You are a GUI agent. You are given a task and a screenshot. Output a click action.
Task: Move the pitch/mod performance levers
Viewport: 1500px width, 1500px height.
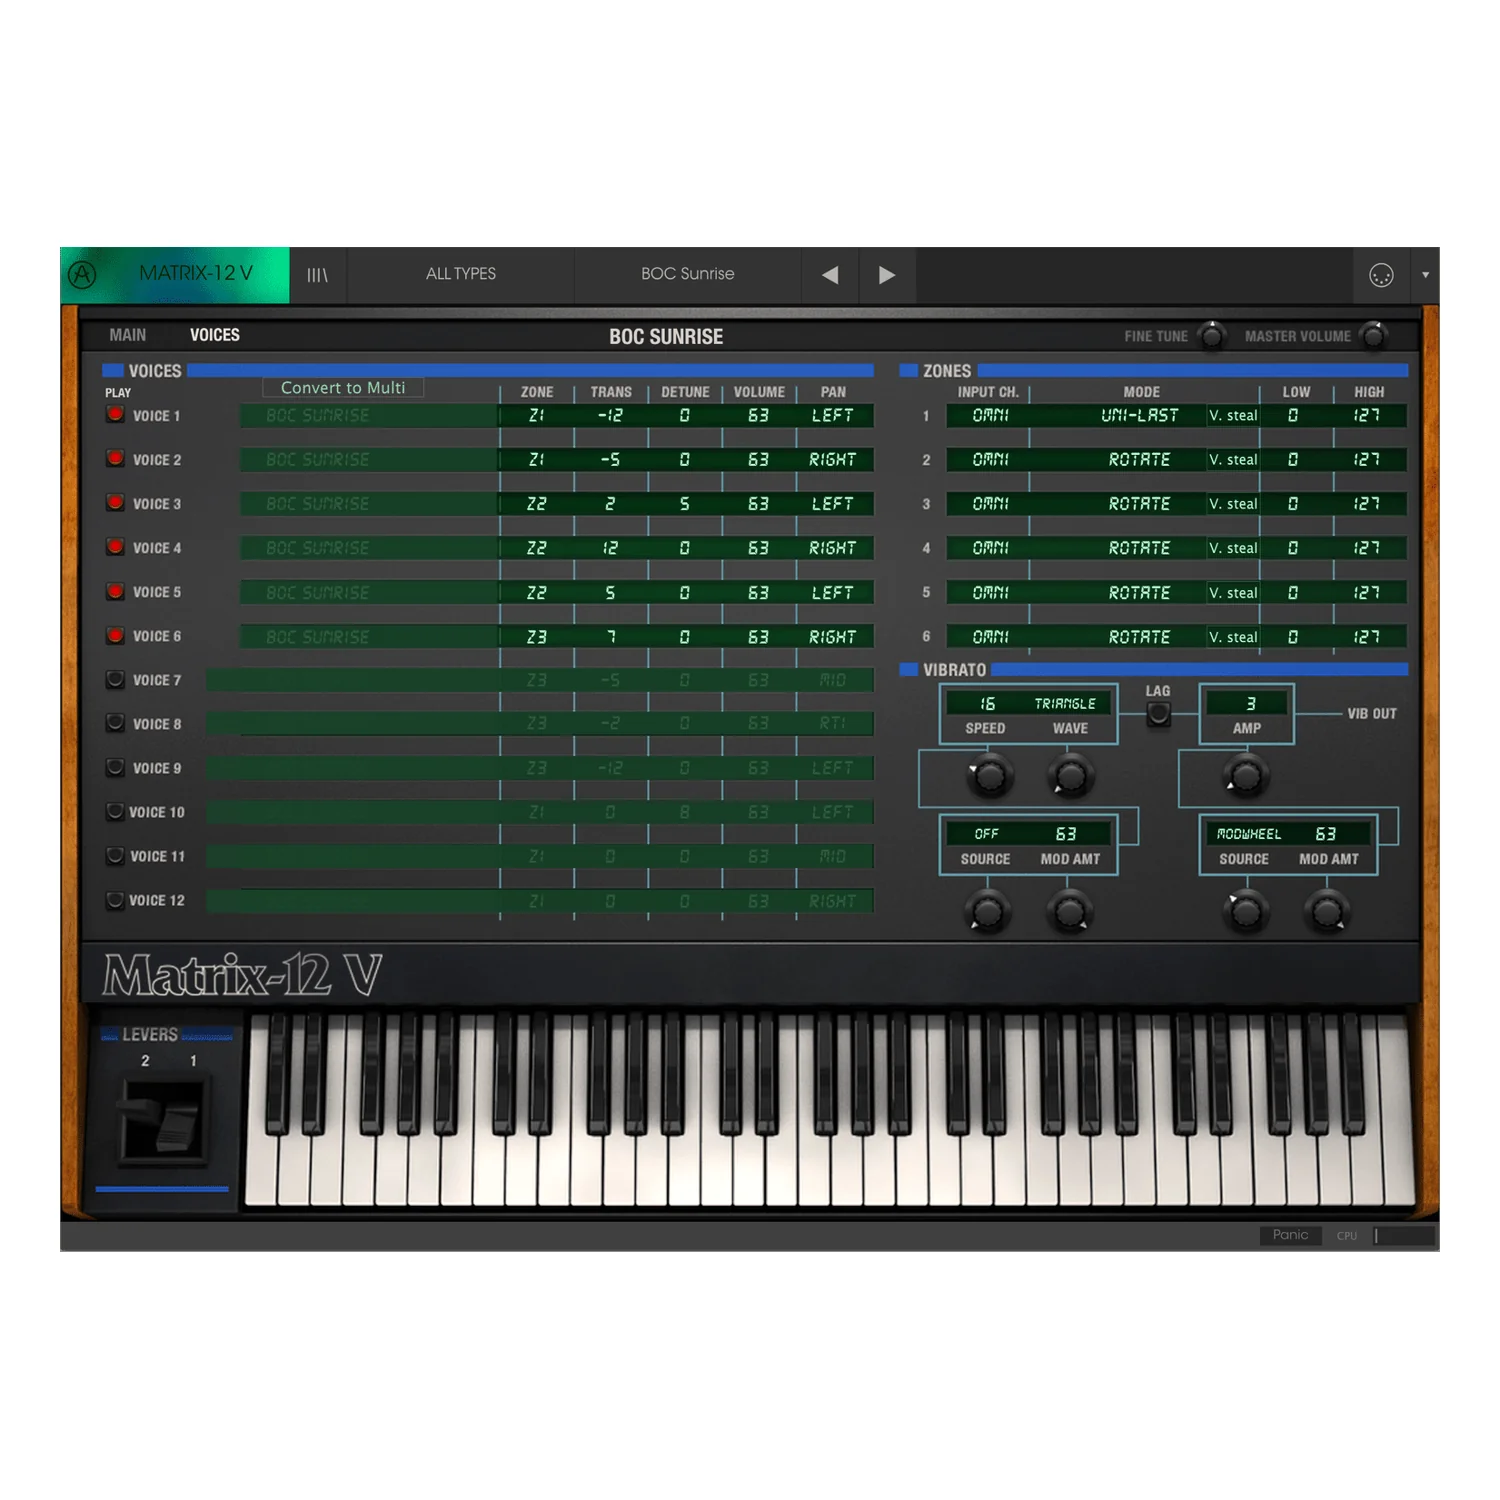(162, 1119)
